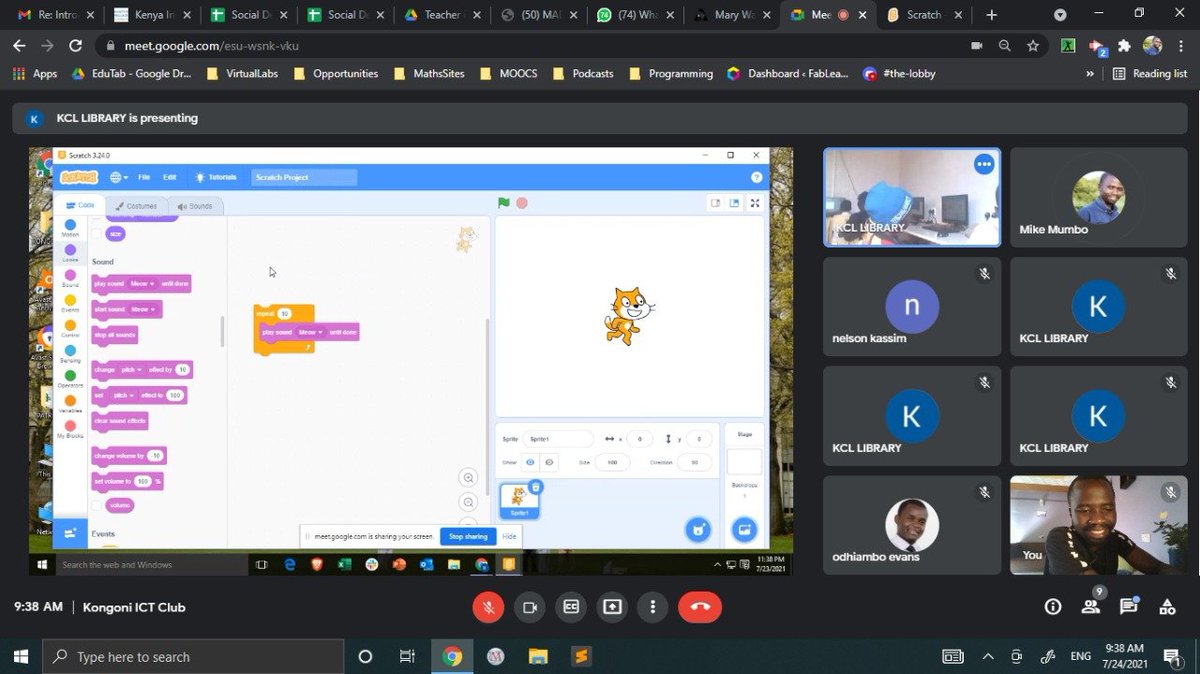Tick the volume checkbox in Scratch palette
Viewport: 1200px width, 674px height.
click(x=97, y=506)
